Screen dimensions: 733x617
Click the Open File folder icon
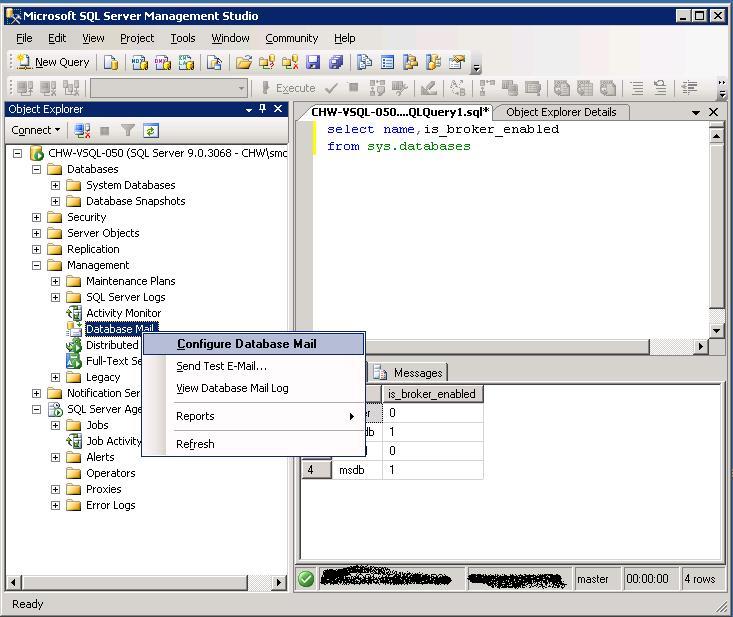pyautogui.click(x=244, y=62)
